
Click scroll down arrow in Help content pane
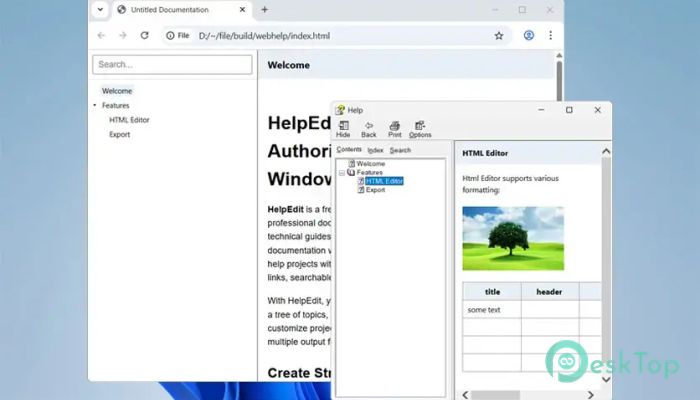click(x=606, y=379)
